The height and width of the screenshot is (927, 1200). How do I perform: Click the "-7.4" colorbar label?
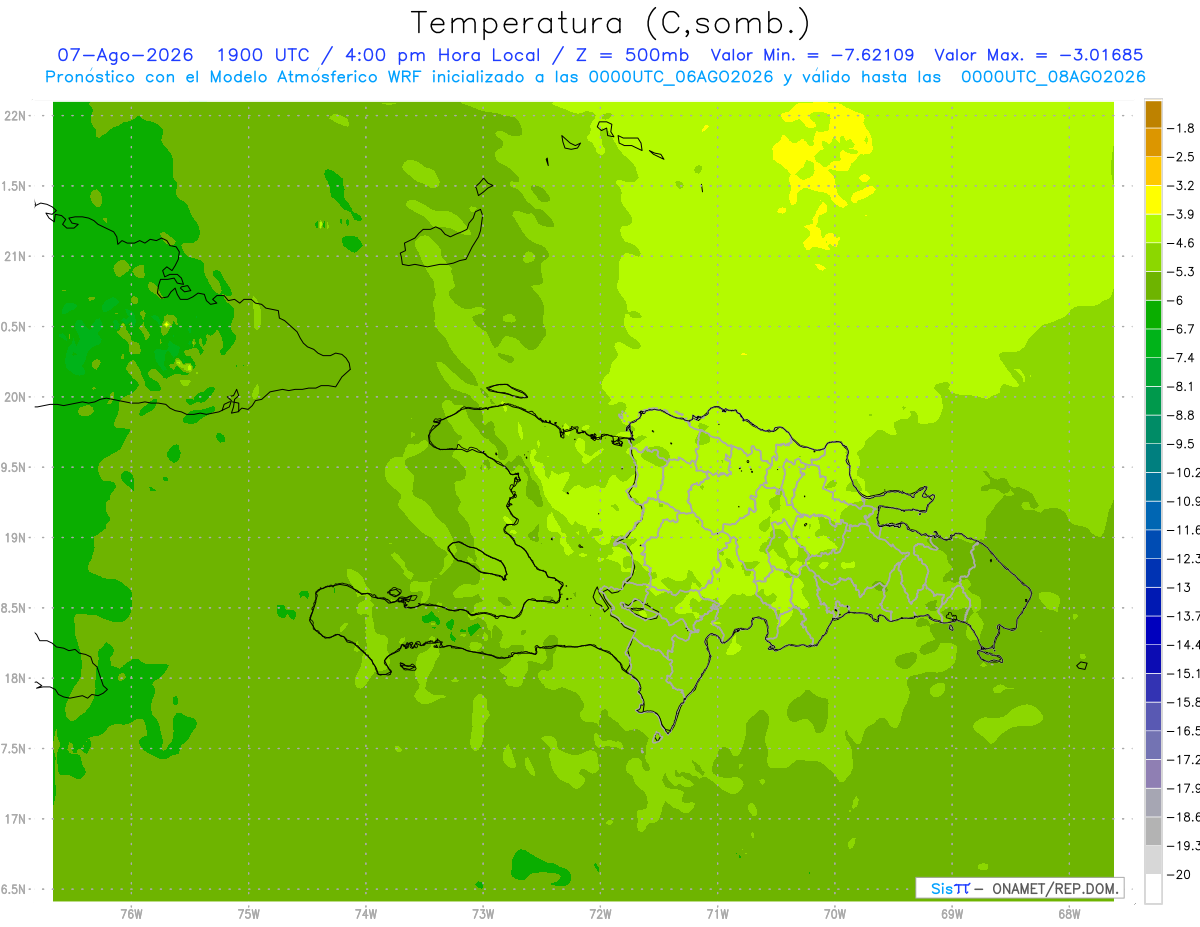[x=1183, y=357]
